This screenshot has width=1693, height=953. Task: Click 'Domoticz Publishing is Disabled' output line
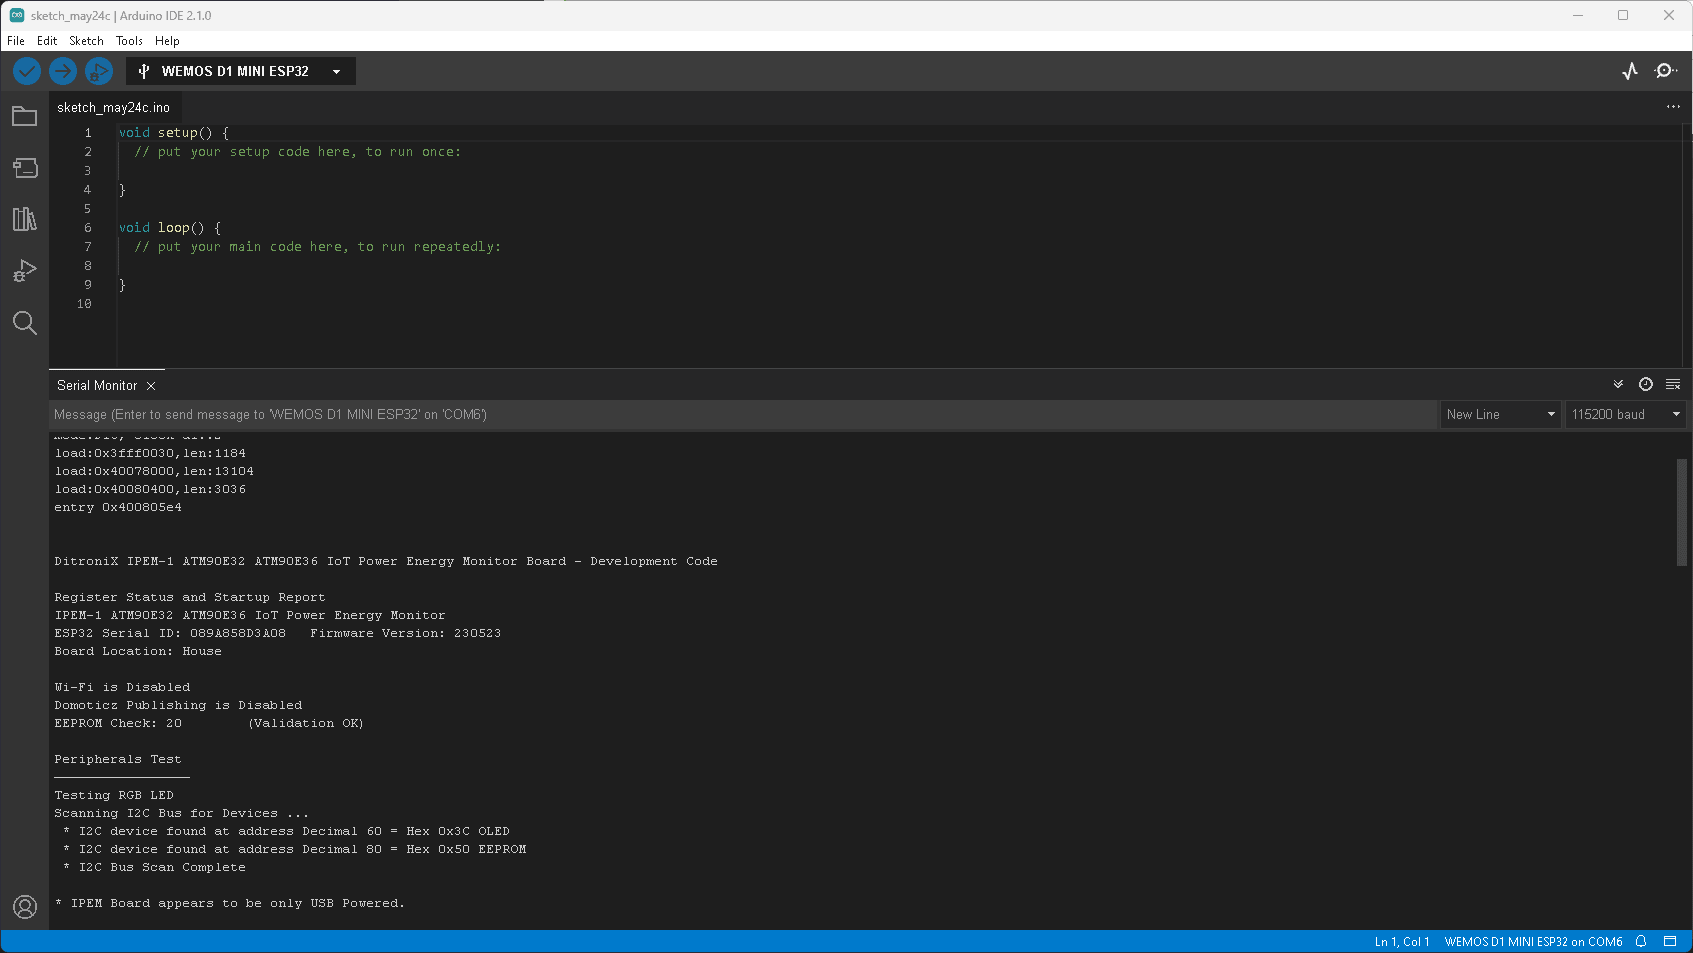pyautogui.click(x=178, y=705)
